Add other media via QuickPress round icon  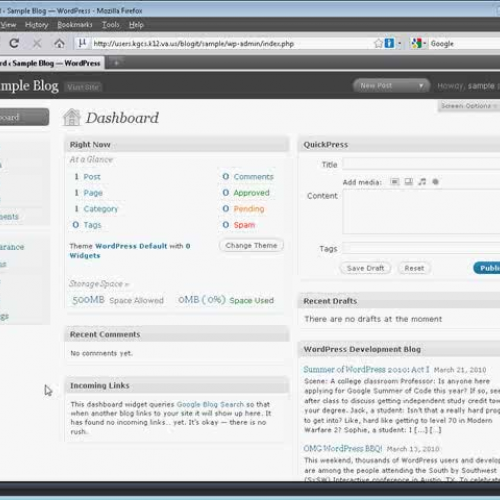coord(435,182)
